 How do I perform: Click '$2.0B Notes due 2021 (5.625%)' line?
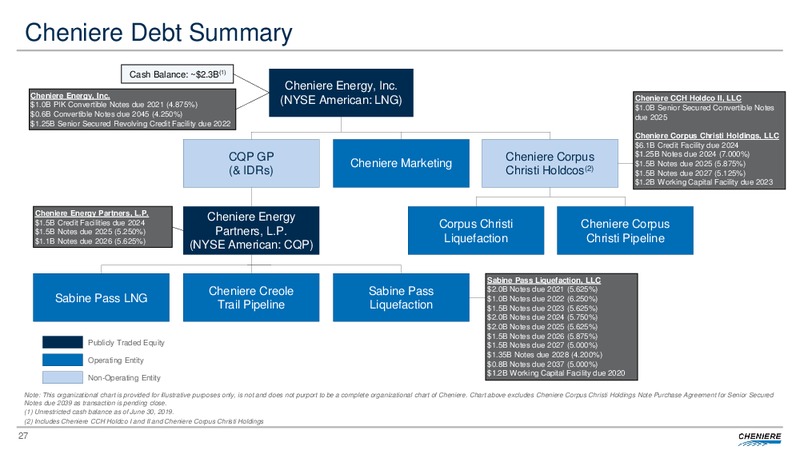(x=542, y=289)
